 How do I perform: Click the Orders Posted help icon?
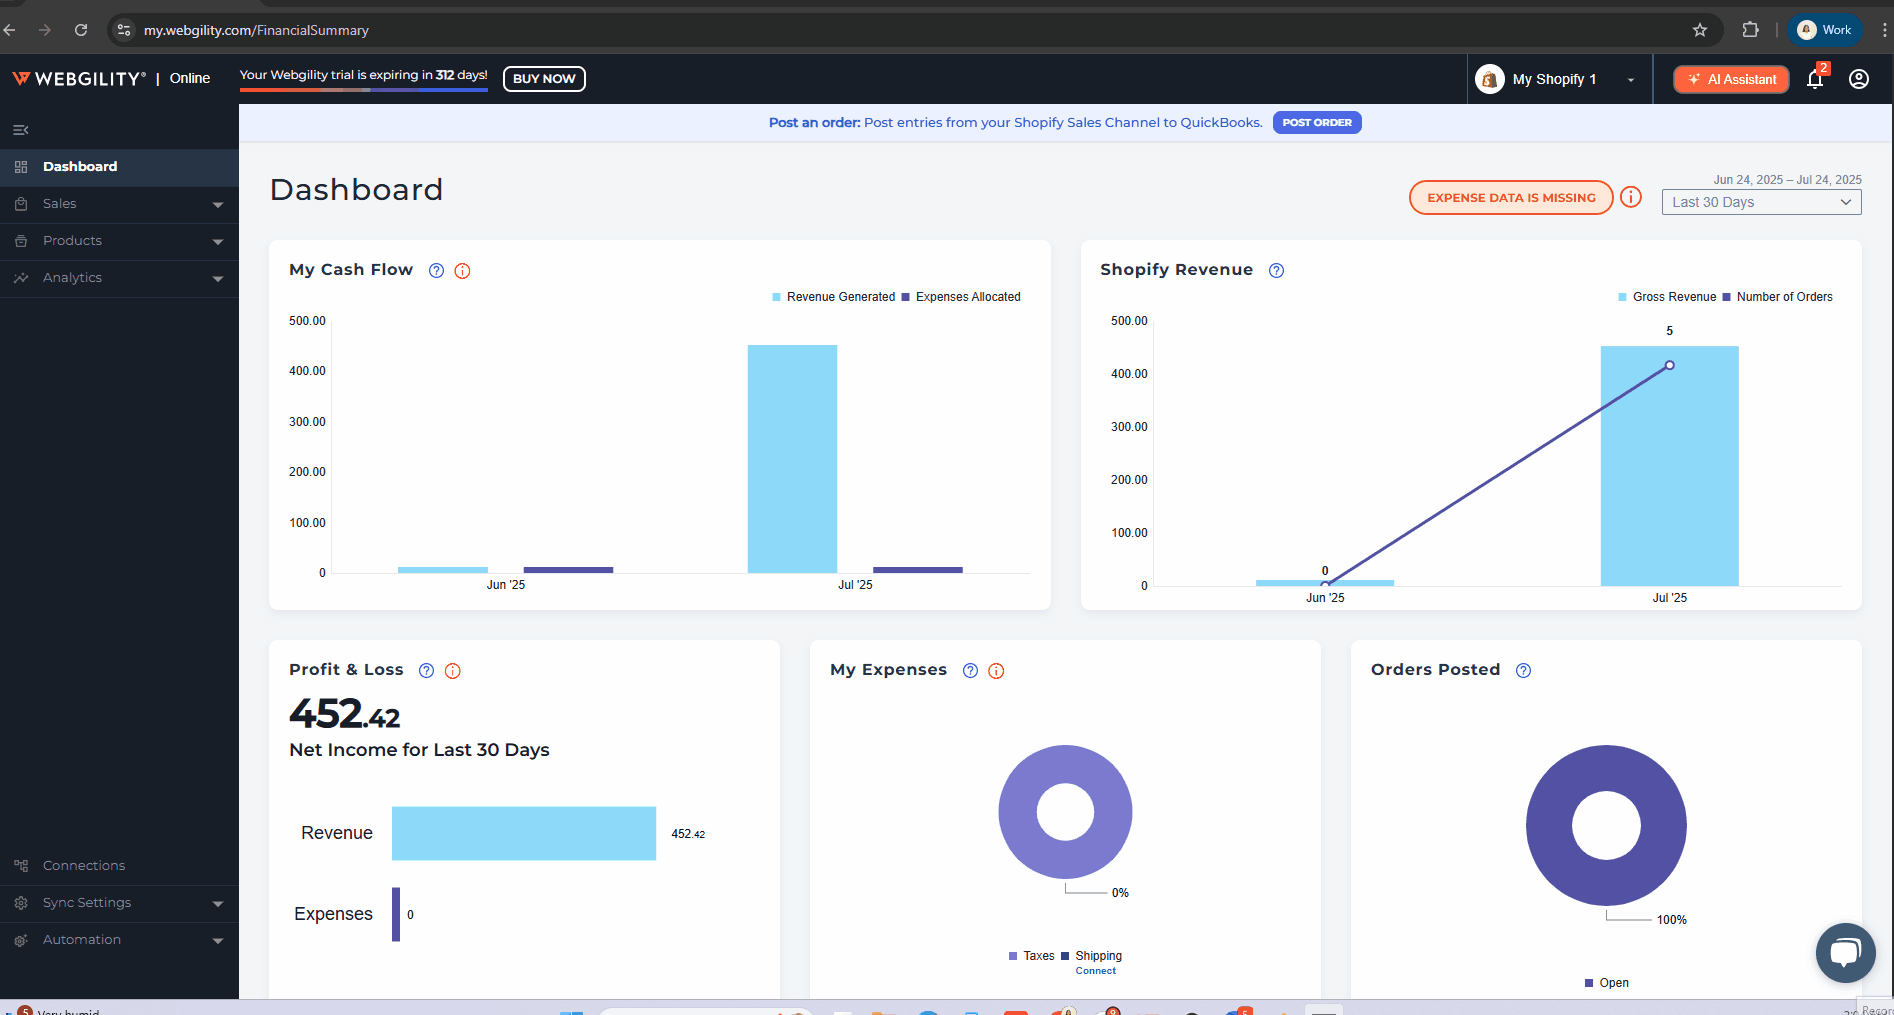click(1523, 671)
